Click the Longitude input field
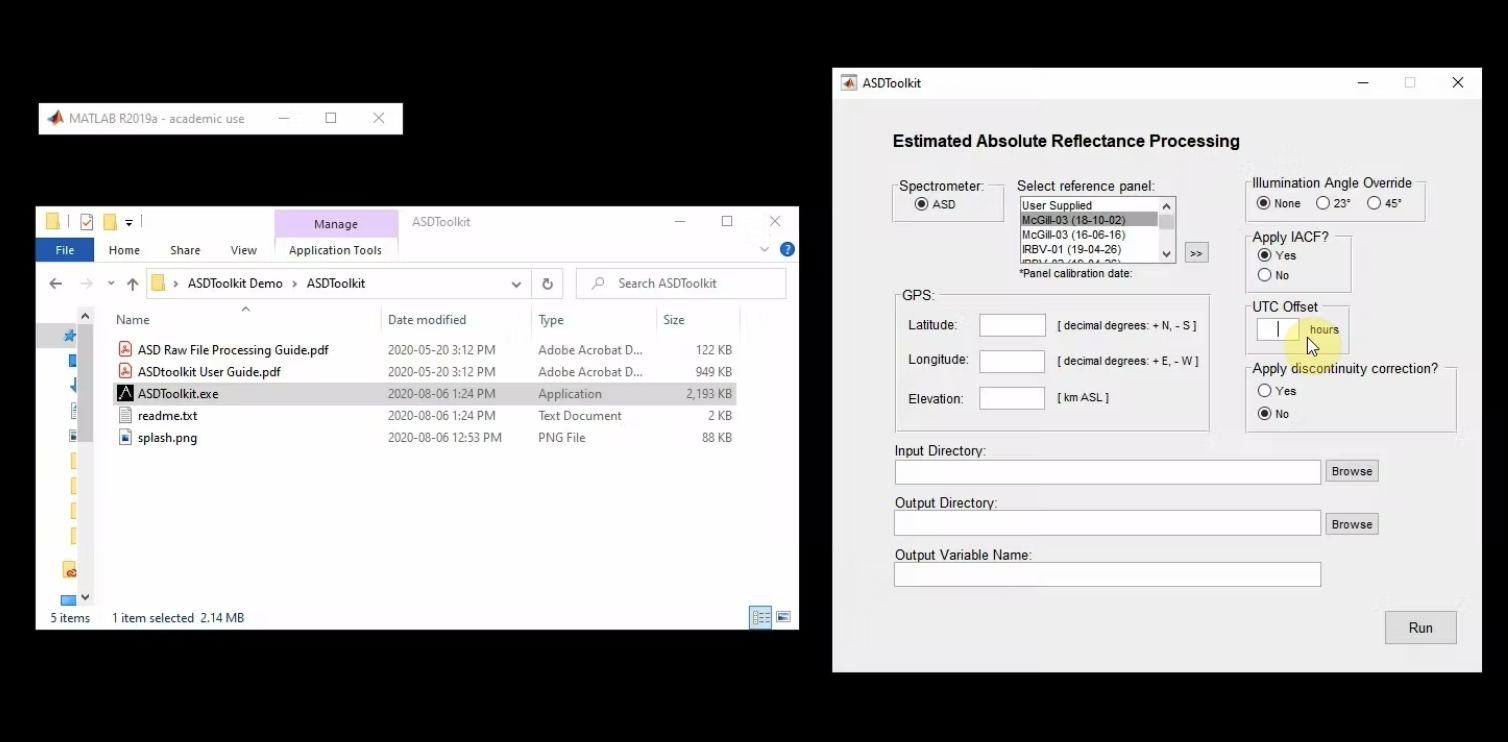1508x742 pixels. 1012,361
